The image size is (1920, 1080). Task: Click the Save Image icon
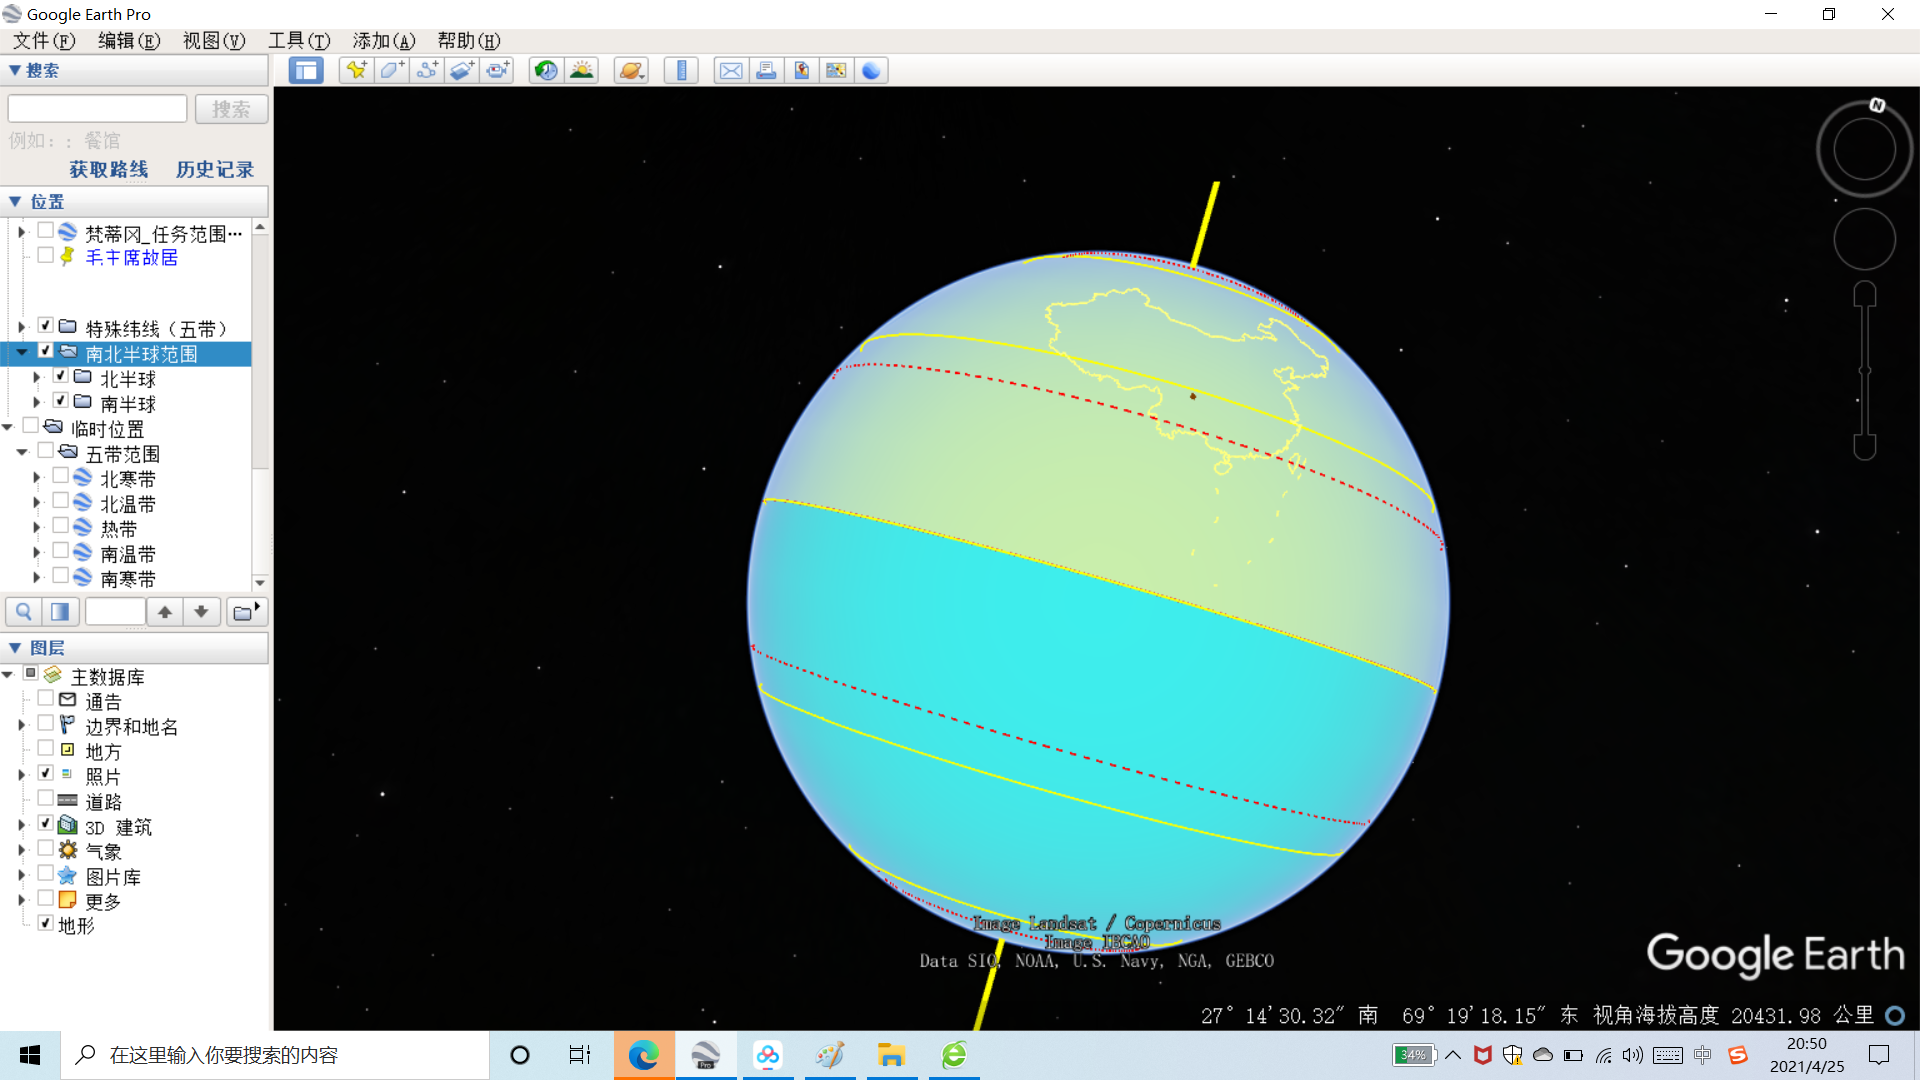click(x=801, y=70)
